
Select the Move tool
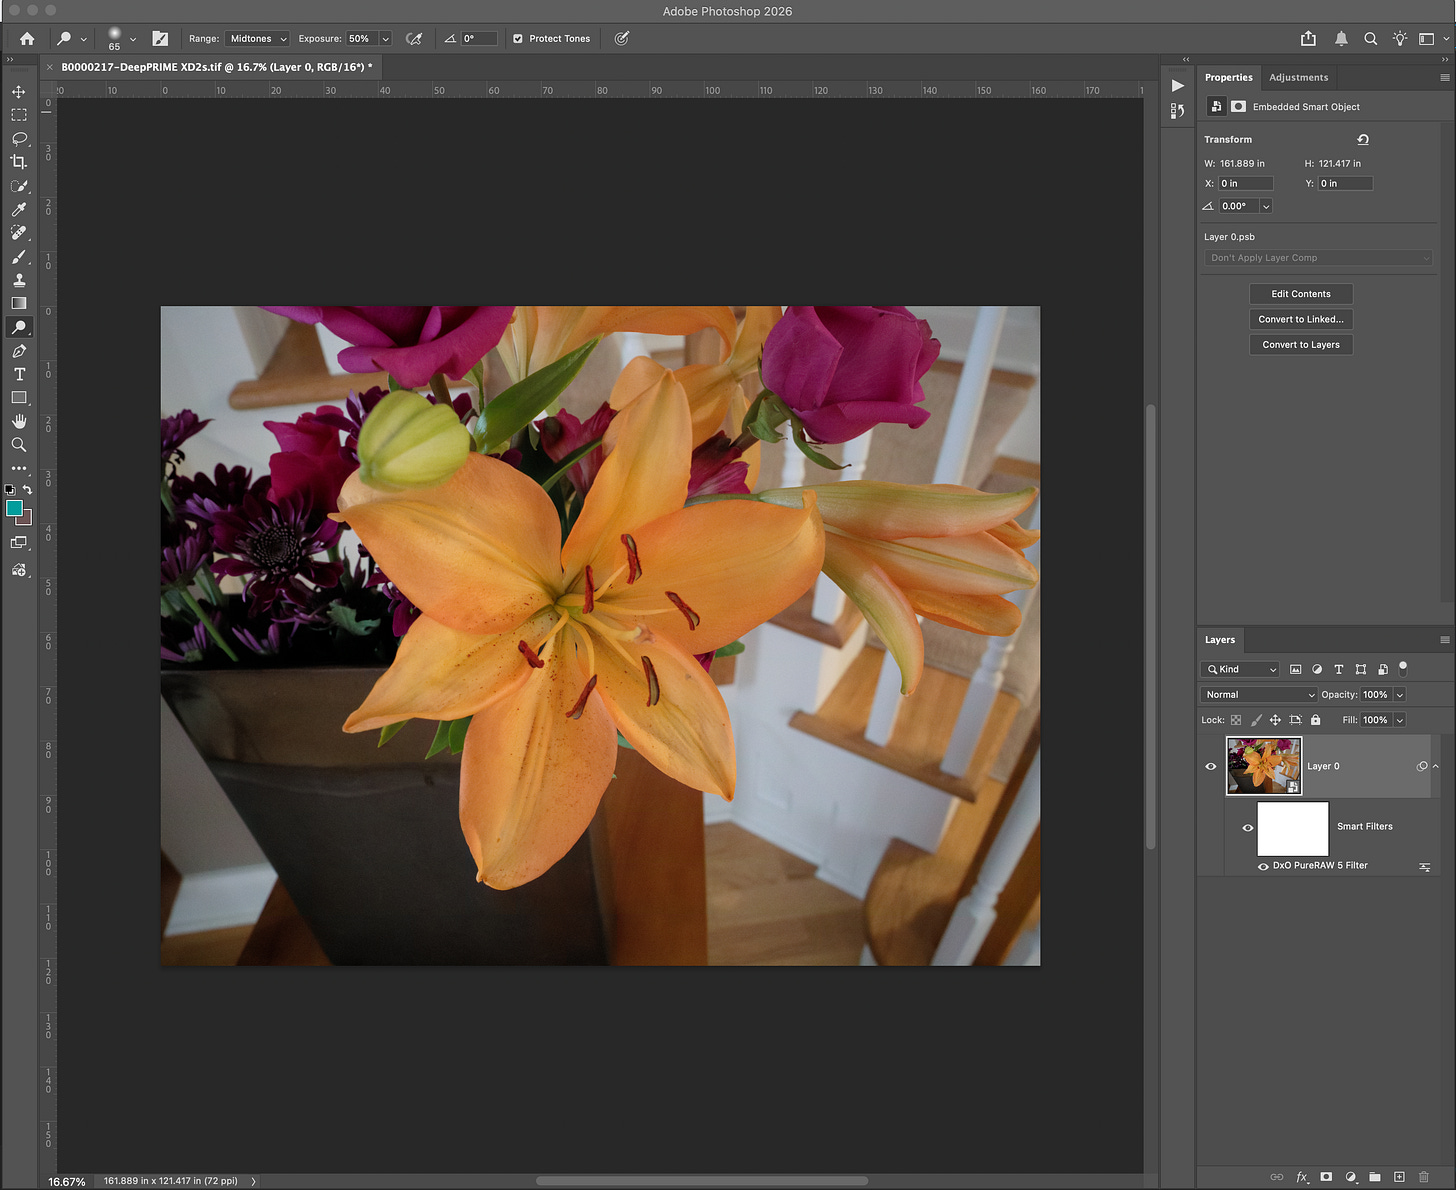(19, 91)
